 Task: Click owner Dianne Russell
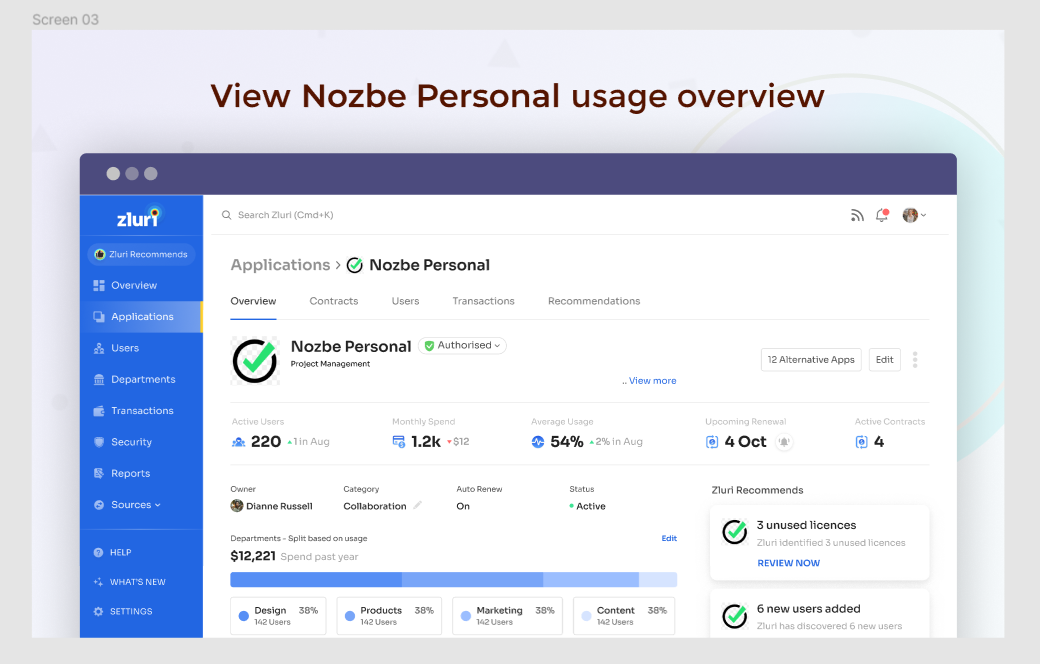[x=272, y=506]
